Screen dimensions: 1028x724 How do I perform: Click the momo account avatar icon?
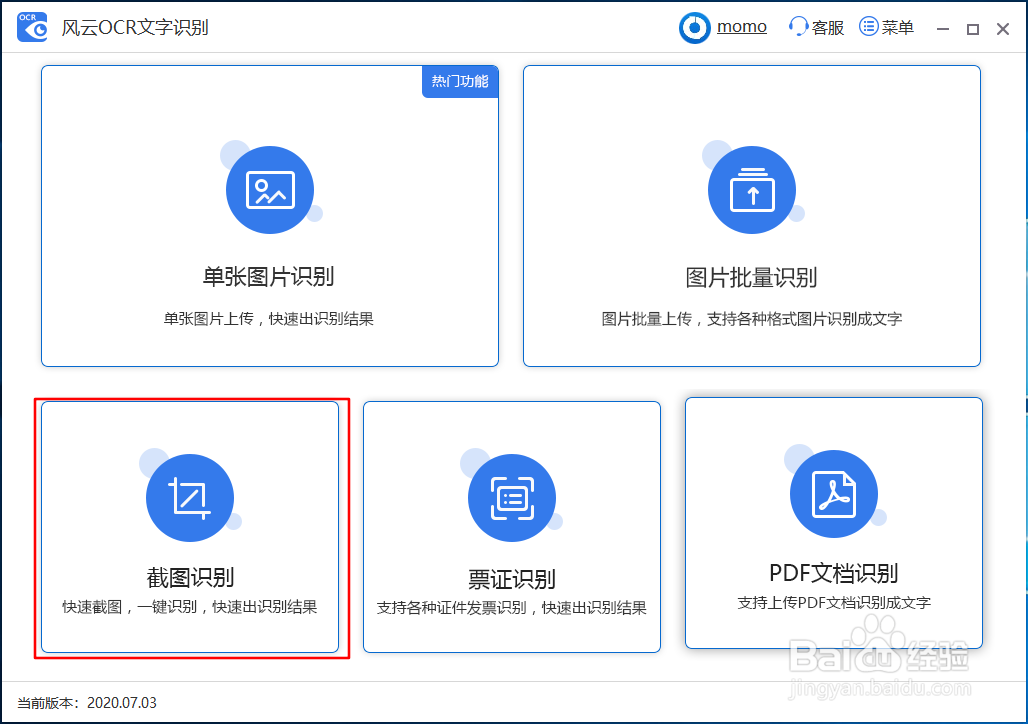[694, 27]
